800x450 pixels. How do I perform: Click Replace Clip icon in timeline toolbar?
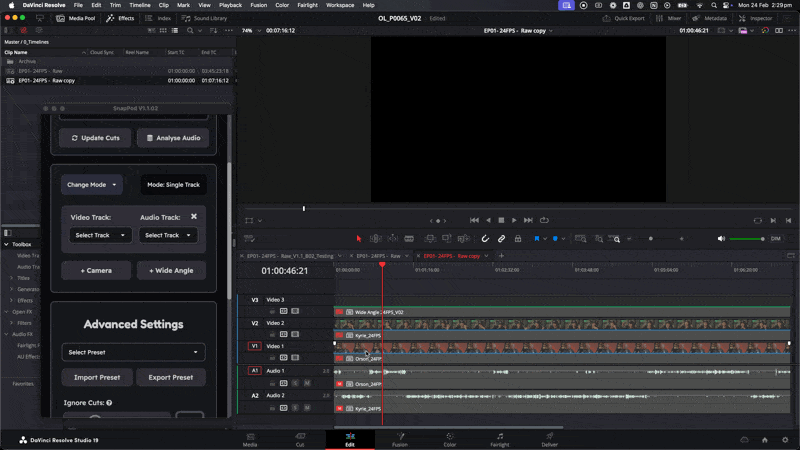point(463,239)
